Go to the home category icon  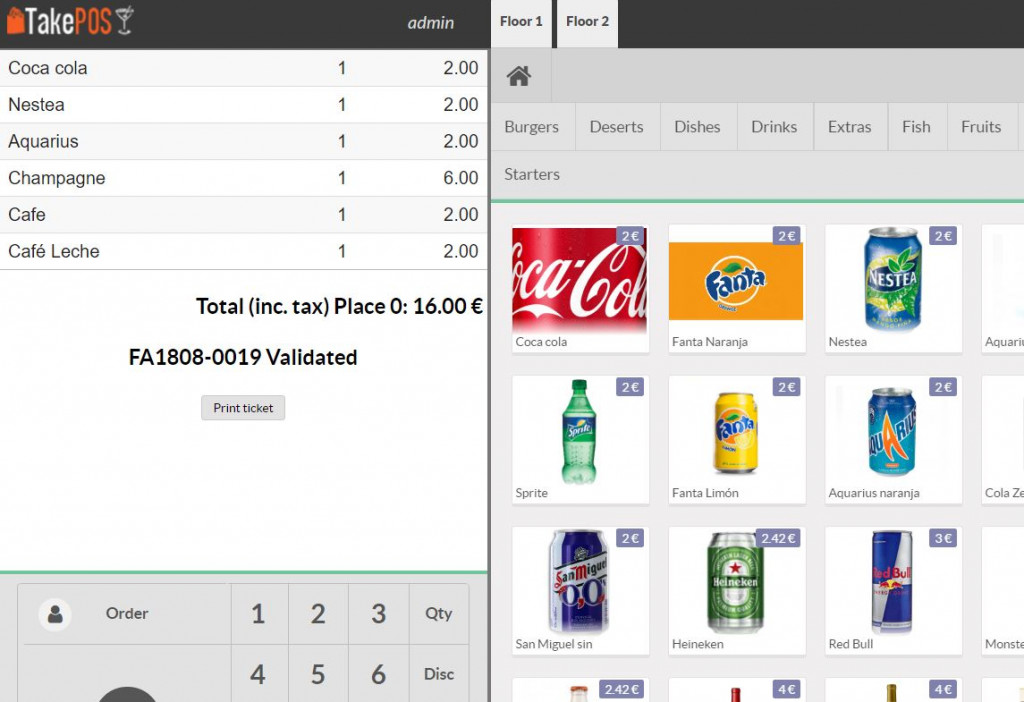[518, 76]
